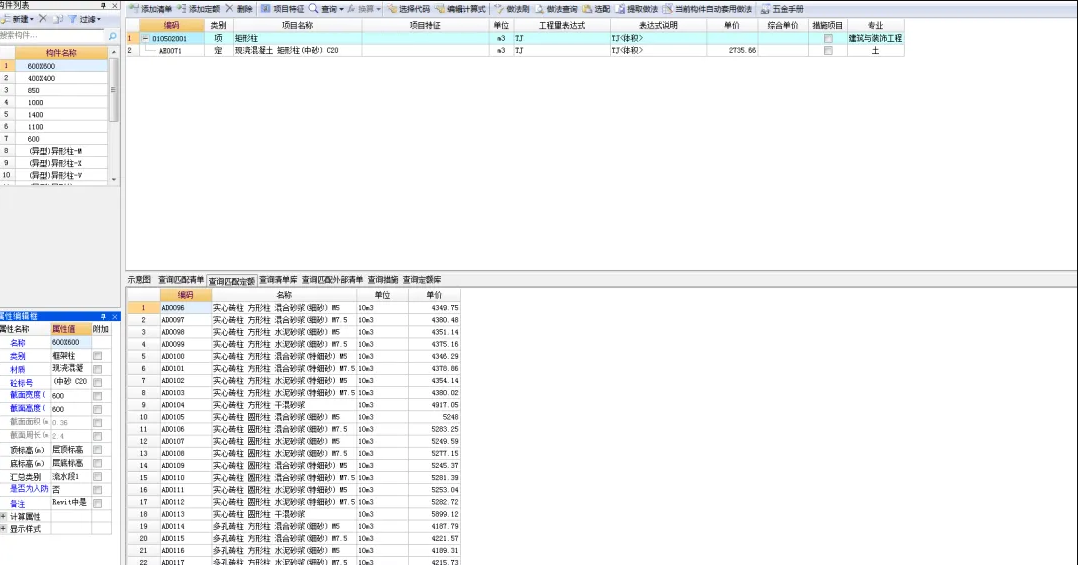
Task: Check the 附加 box for 截面高度
Action: tap(98, 409)
